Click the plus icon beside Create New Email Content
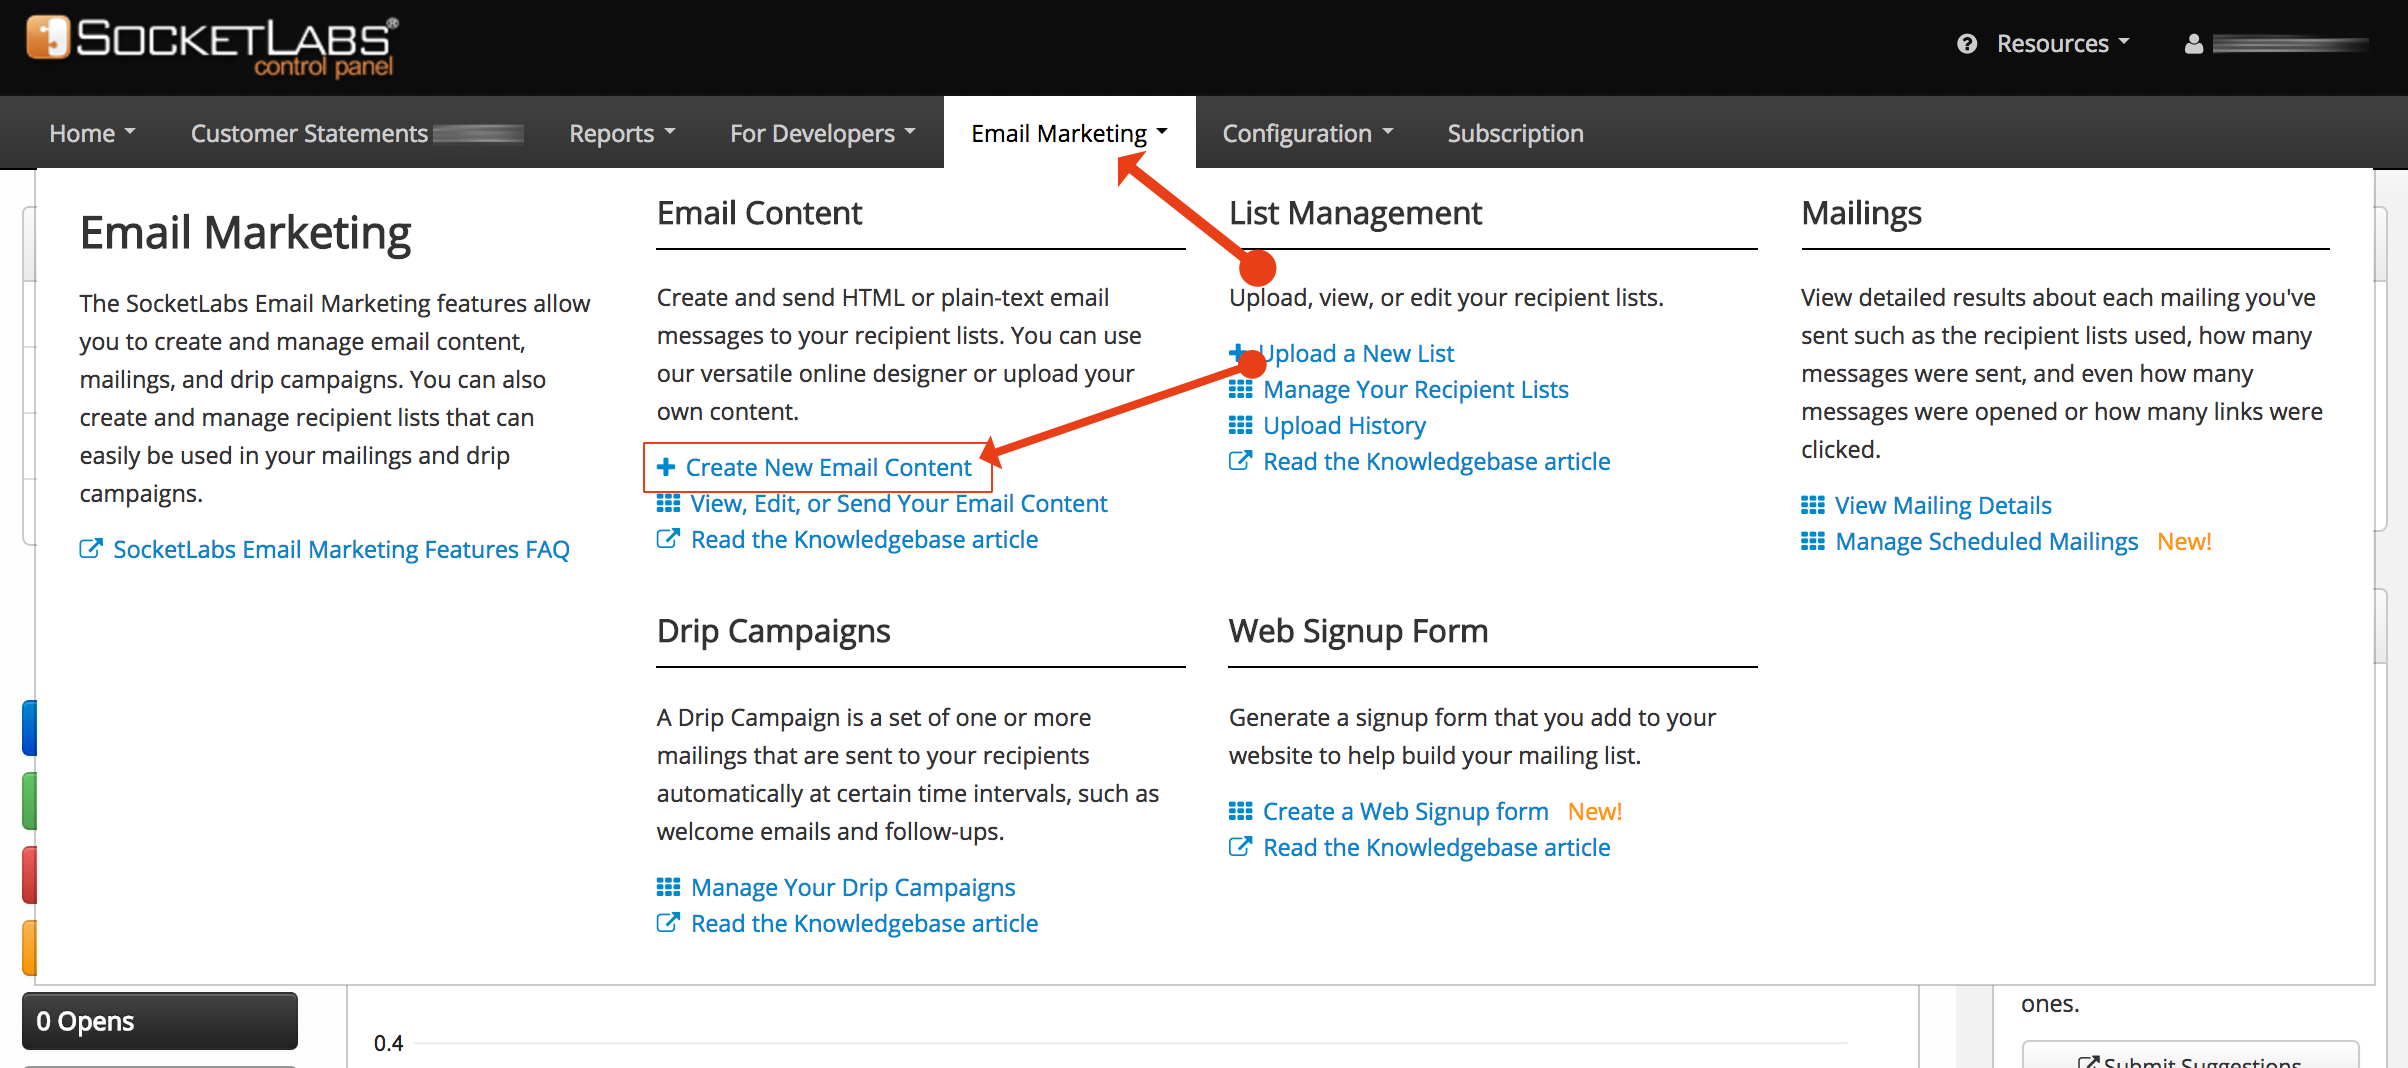The height and width of the screenshot is (1068, 2408). 666,467
